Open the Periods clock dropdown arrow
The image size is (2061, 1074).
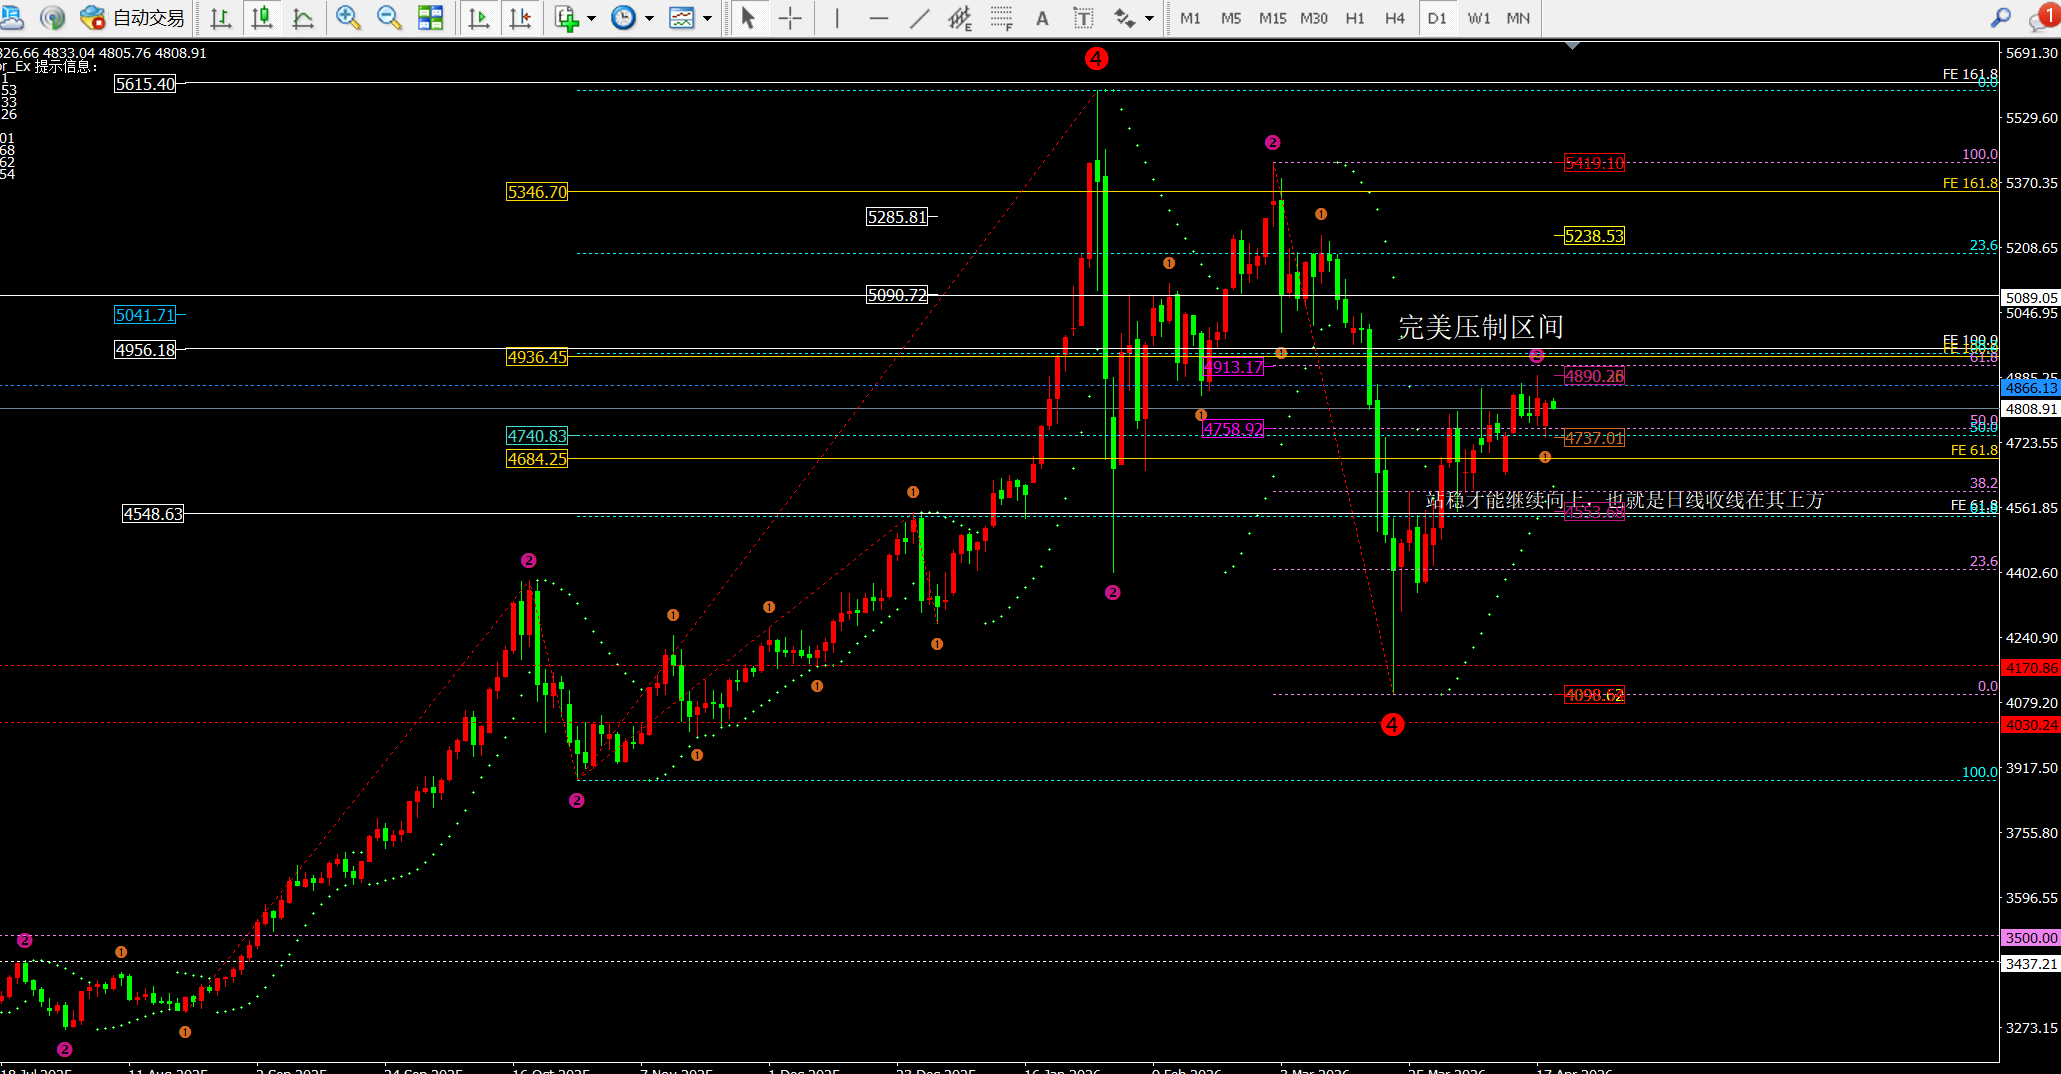(649, 19)
